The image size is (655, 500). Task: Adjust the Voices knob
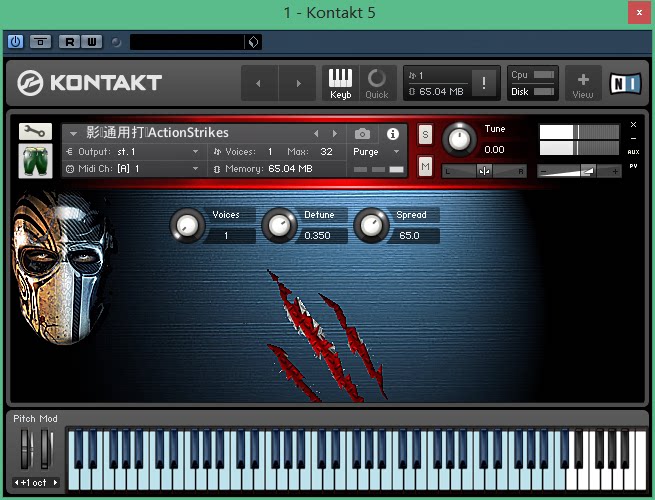click(187, 226)
